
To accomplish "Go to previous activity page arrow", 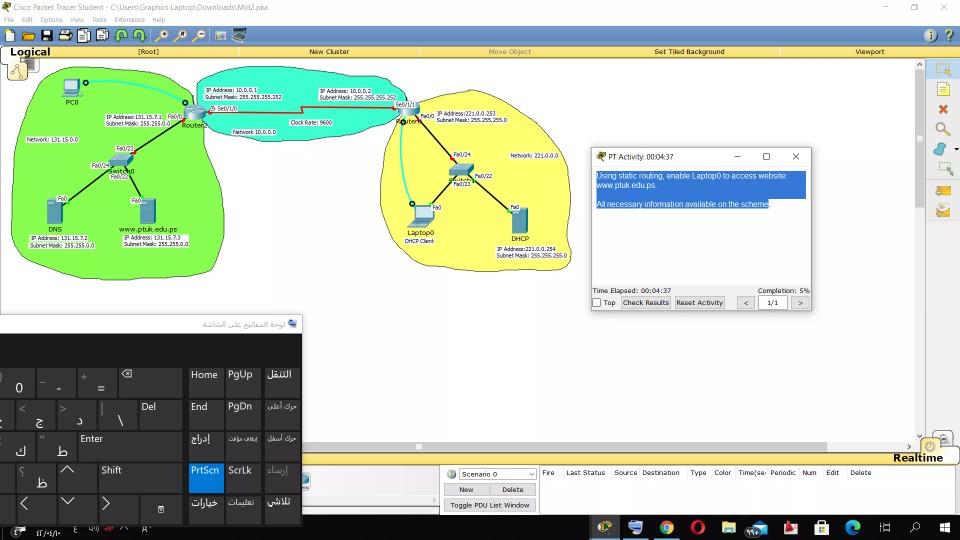I will pos(746,302).
